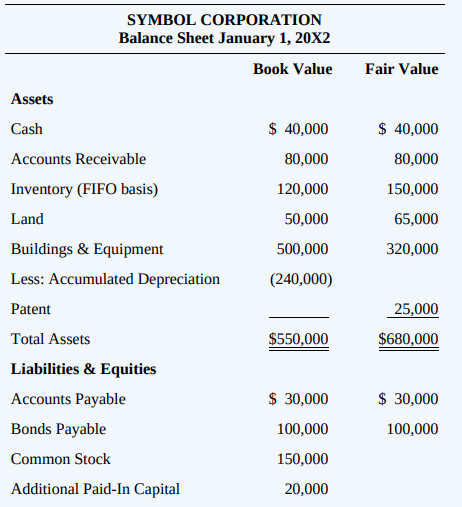Select the Patent fair value 25,000

pyautogui.click(x=416, y=309)
